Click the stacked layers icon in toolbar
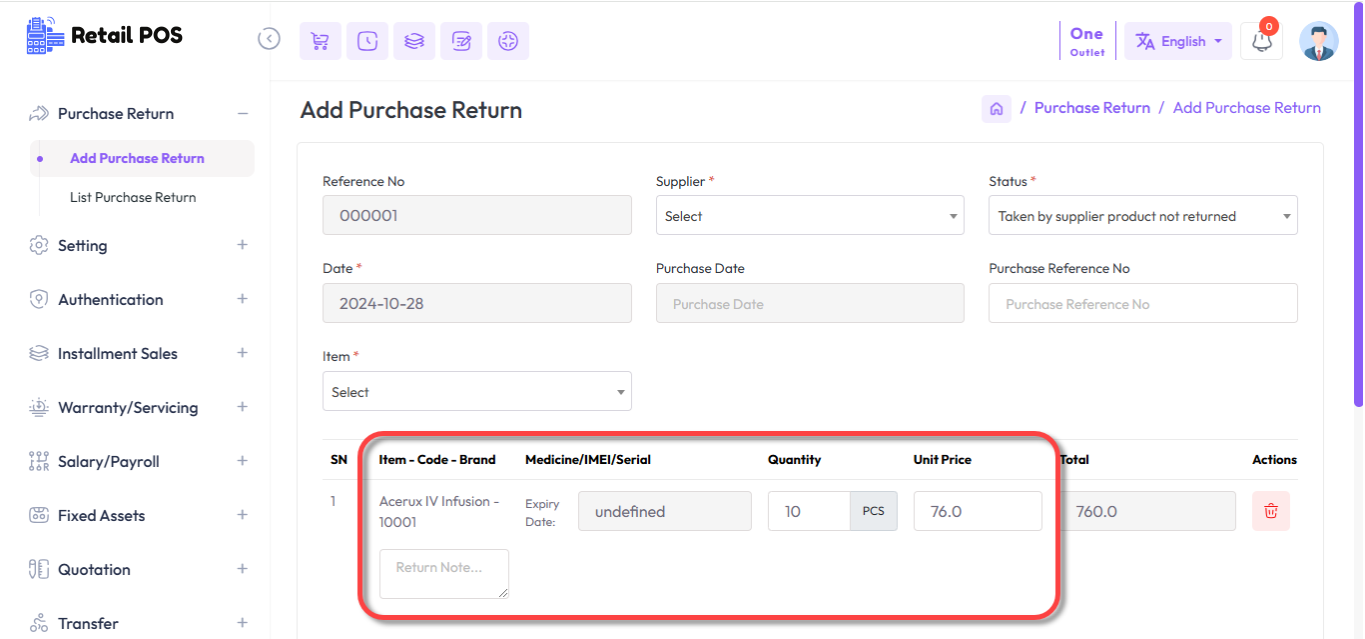This screenshot has width=1365, height=639. tap(414, 41)
